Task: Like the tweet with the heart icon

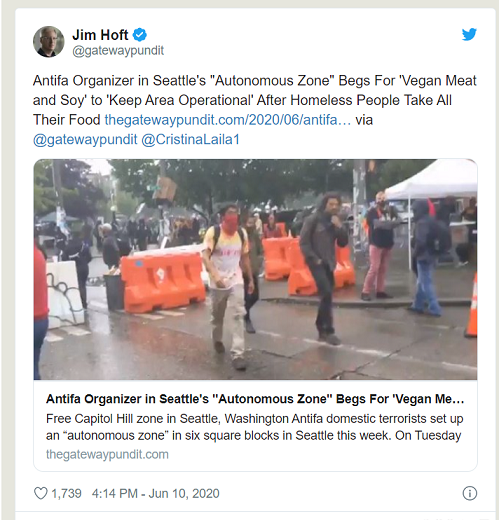Action: [x=41, y=493]
